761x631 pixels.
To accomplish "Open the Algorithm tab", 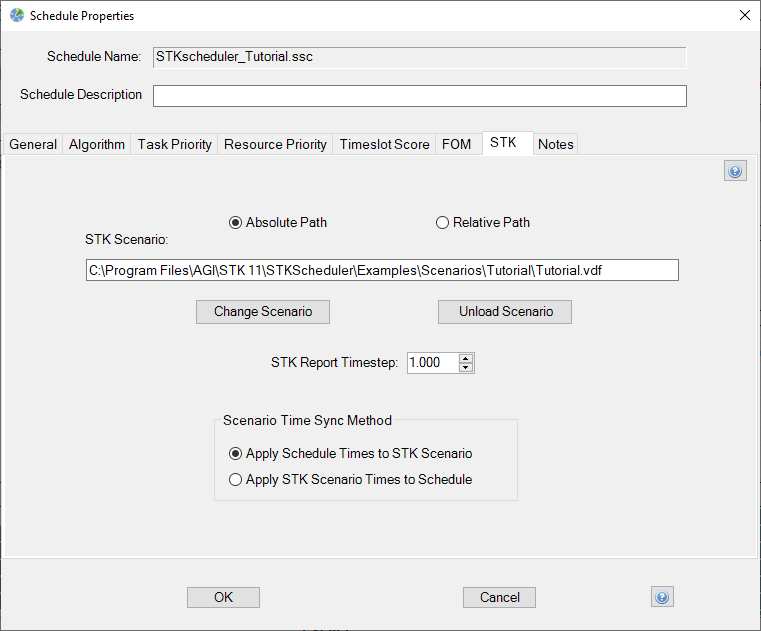I will [x=97, y=144].
